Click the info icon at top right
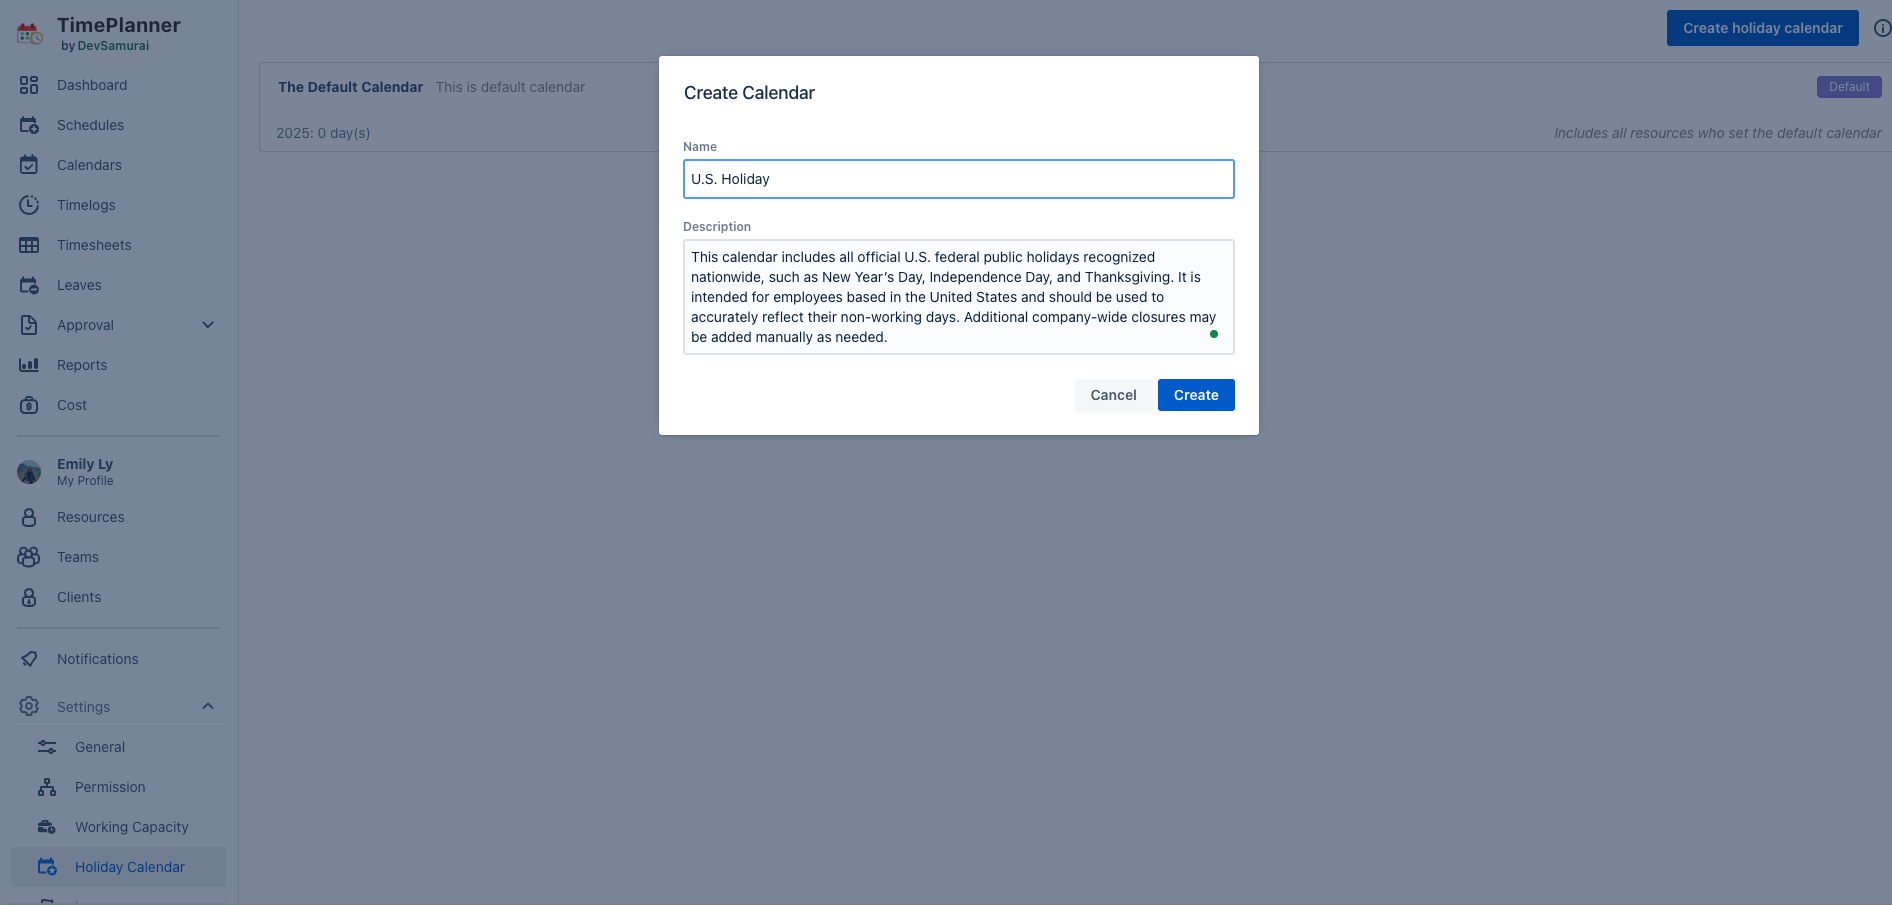The image size is (1892, 906). (x=1881, y=28)
